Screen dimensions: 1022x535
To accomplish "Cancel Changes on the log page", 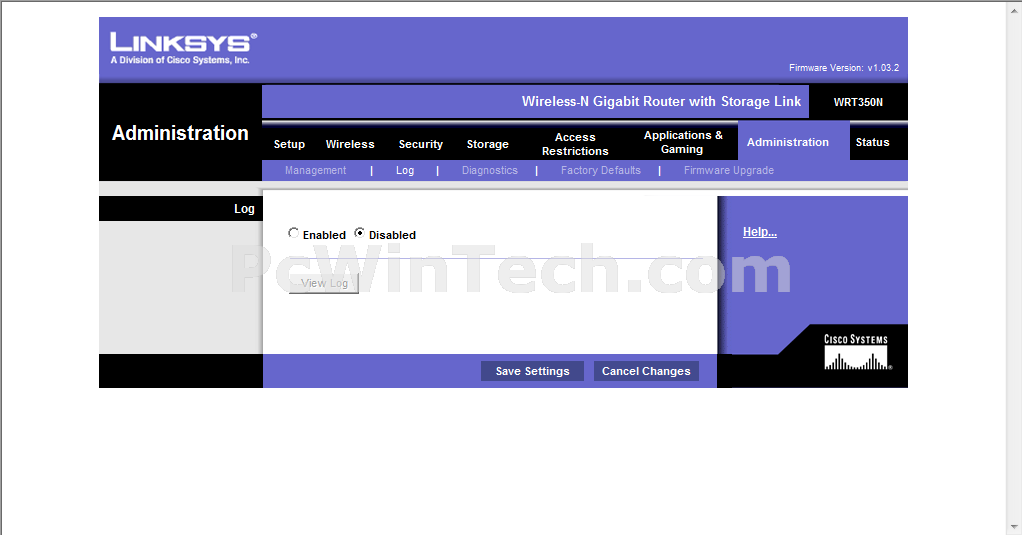I will (646, 371).
